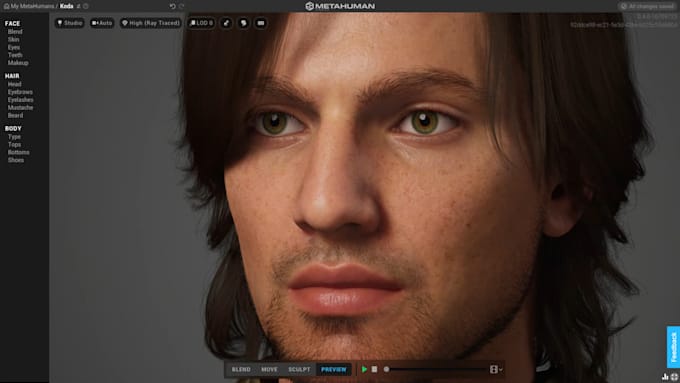Select Head under Hair
The image size is (680, 383).
14,84
